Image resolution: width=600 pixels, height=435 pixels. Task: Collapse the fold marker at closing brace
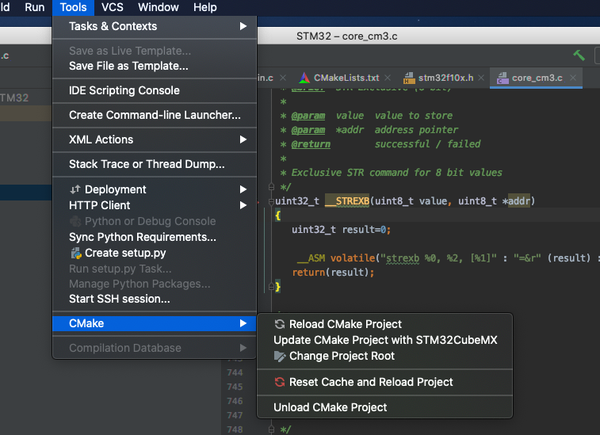click(271, 286)
